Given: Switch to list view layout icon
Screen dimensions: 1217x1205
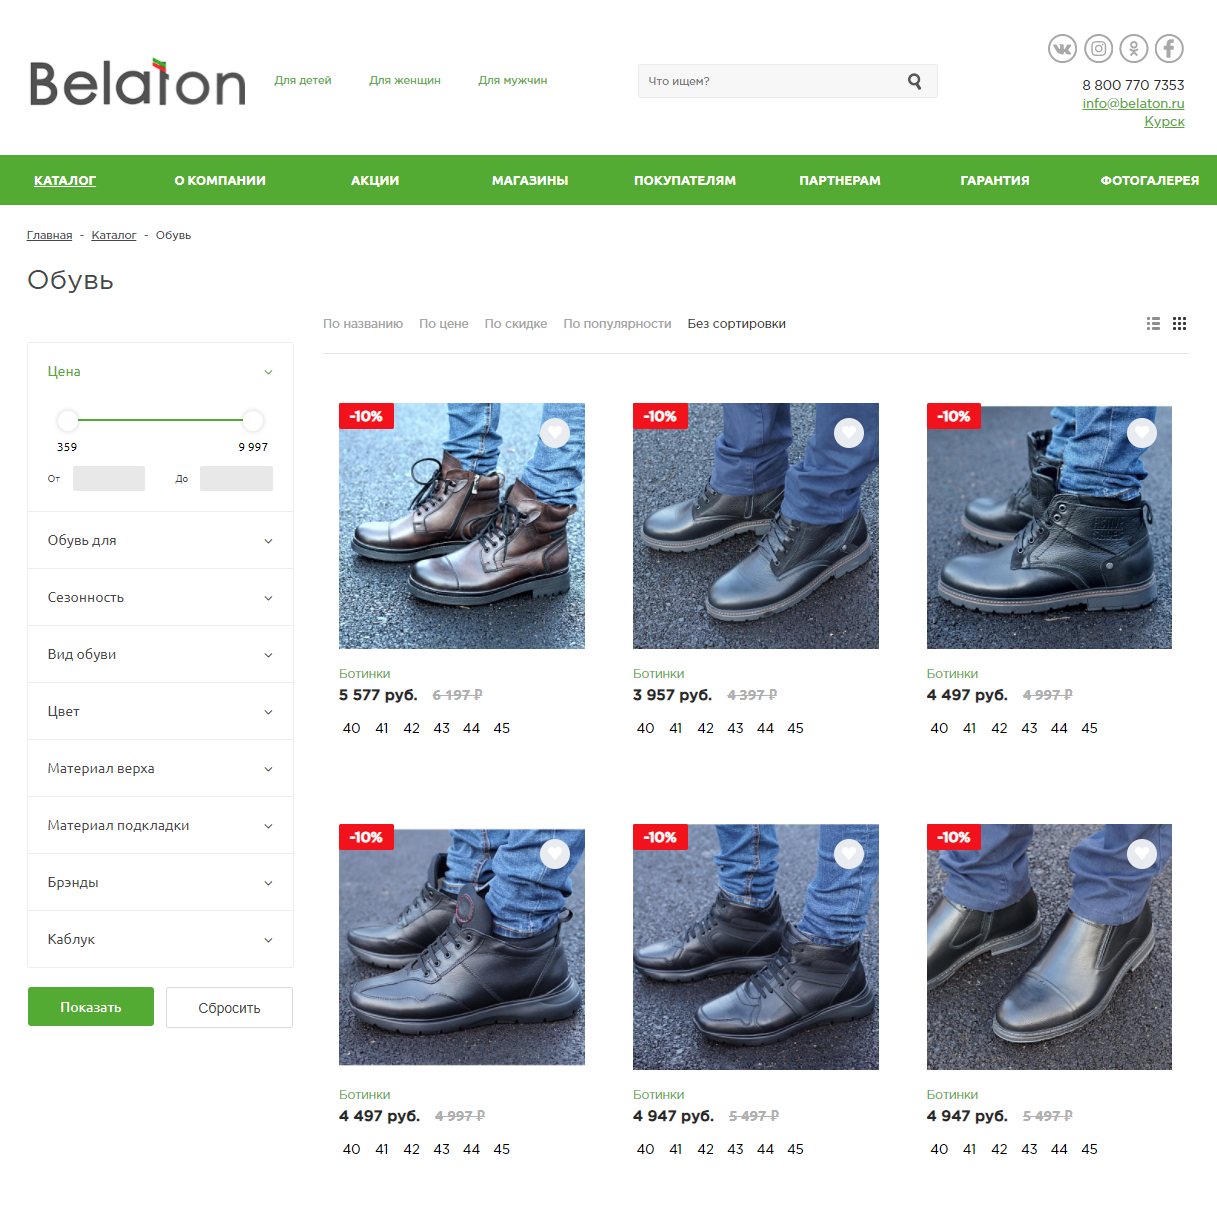Looking at the screenshot, I should [1153, 323].
